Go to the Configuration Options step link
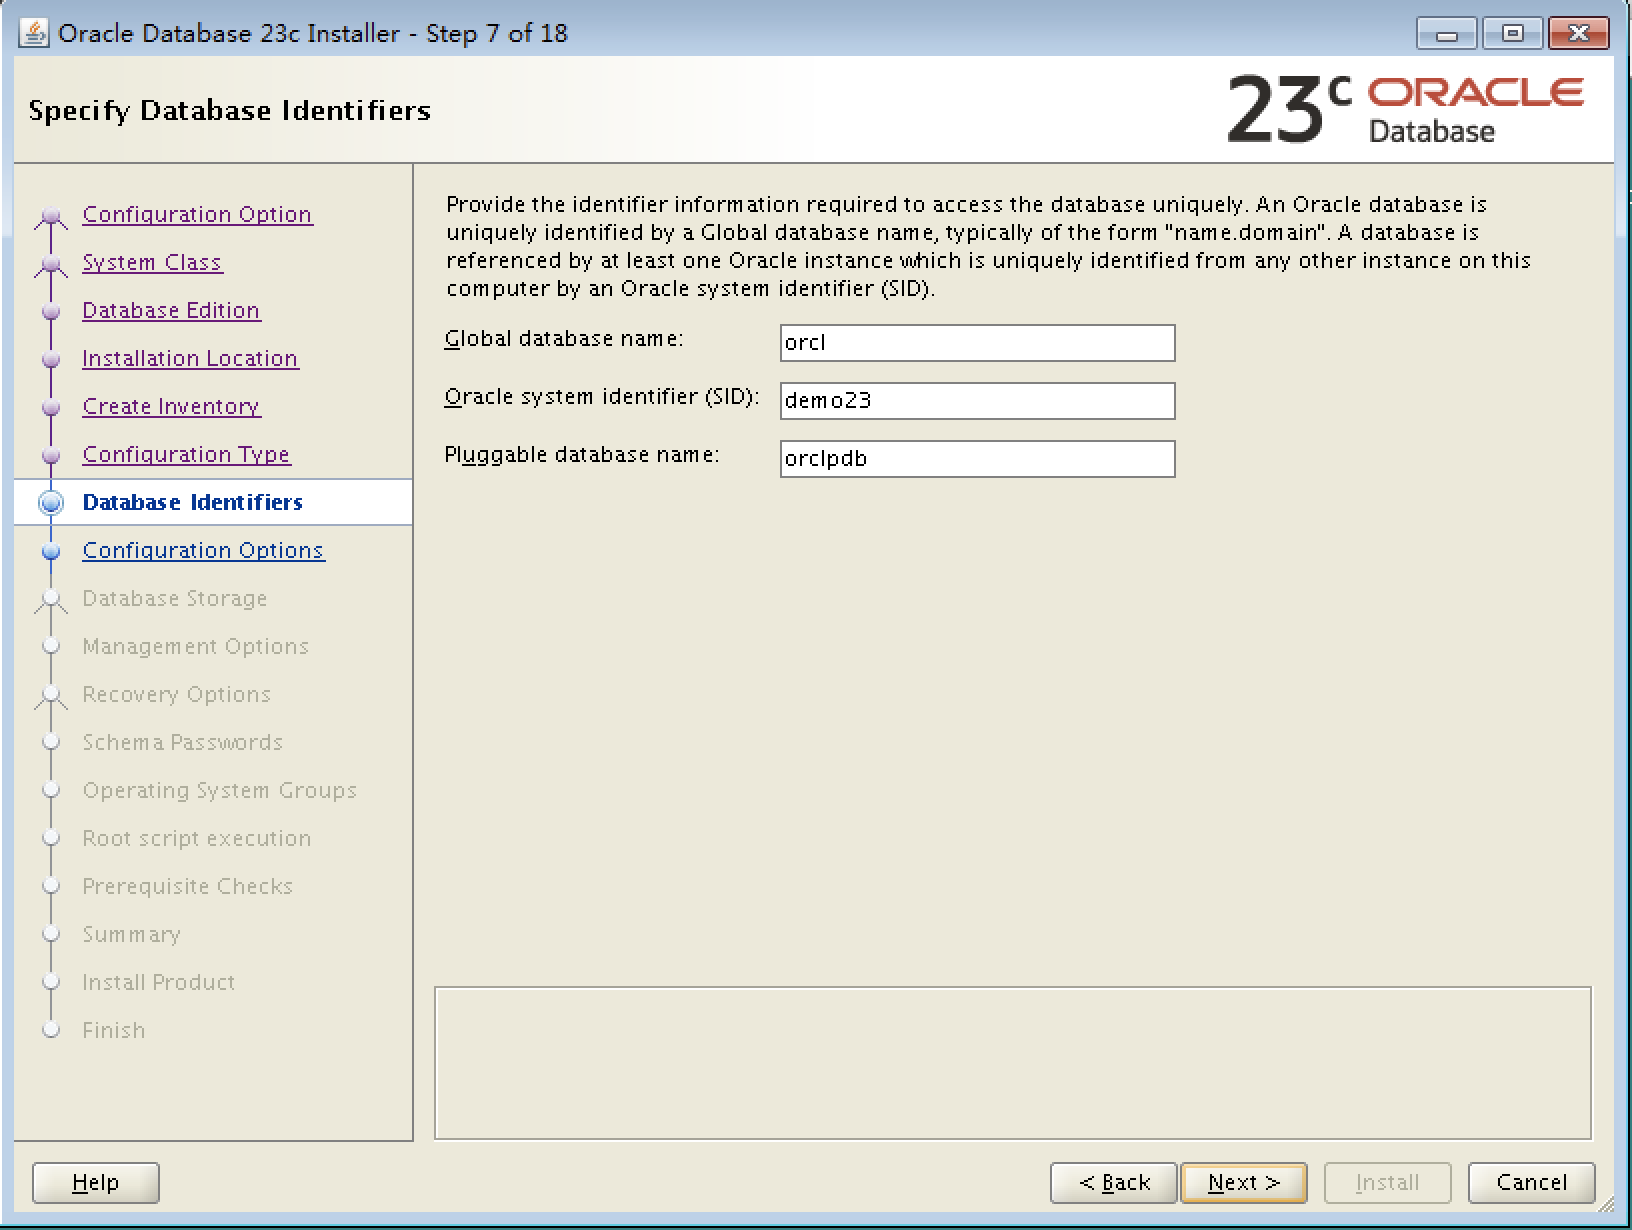Screen dimensions: 1632x1230 click(x=203, y=550)
